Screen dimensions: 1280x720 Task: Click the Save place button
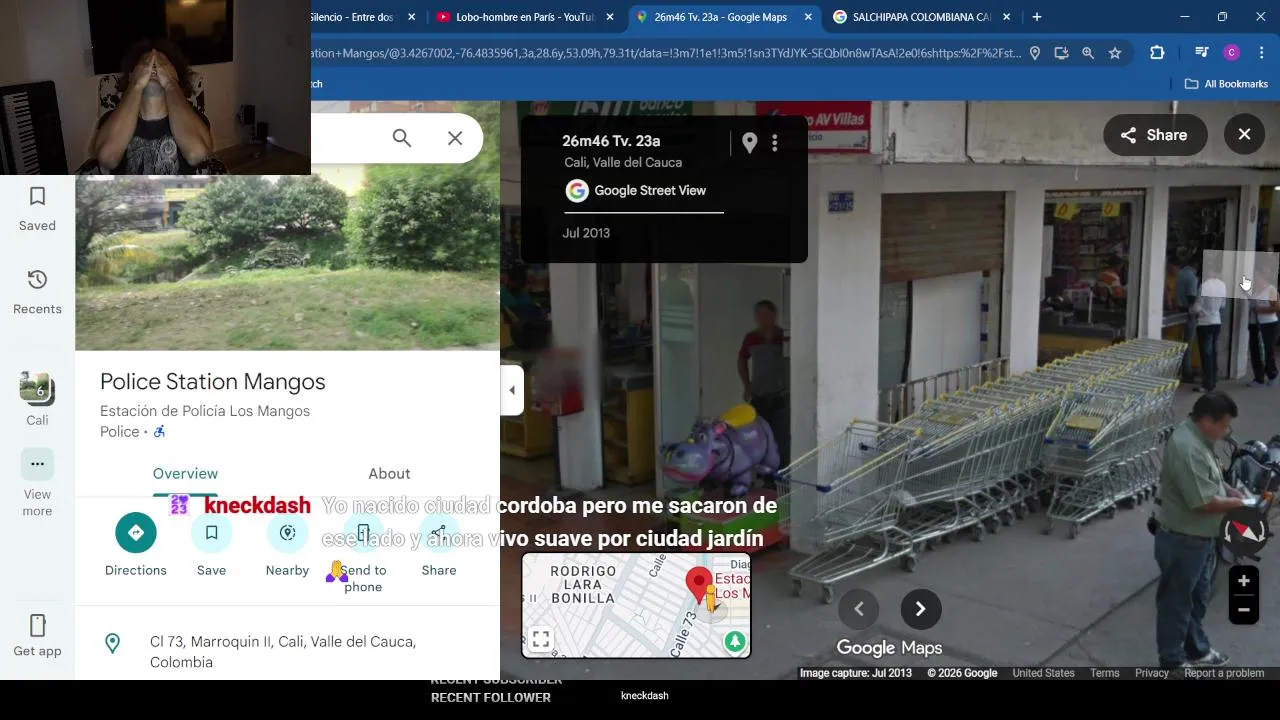[211, 532]
